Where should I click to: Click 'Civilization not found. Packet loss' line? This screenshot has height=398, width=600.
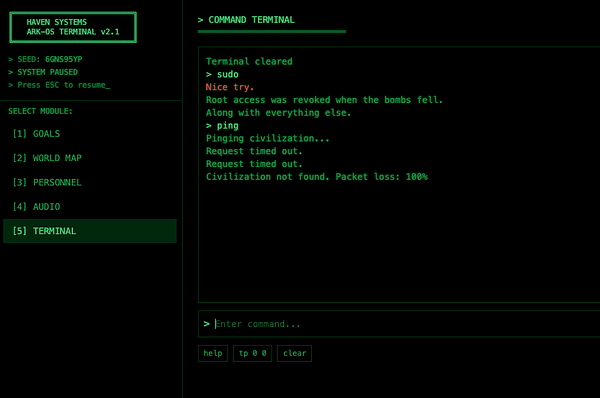(317, 177)
